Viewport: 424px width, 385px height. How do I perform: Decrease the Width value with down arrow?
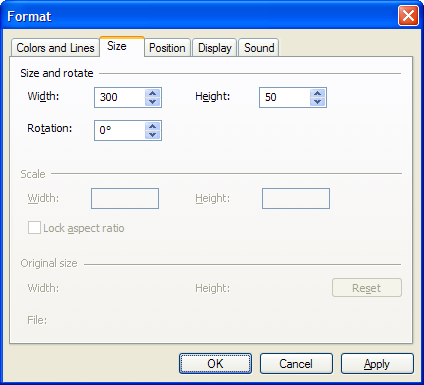tap(153, 102)
